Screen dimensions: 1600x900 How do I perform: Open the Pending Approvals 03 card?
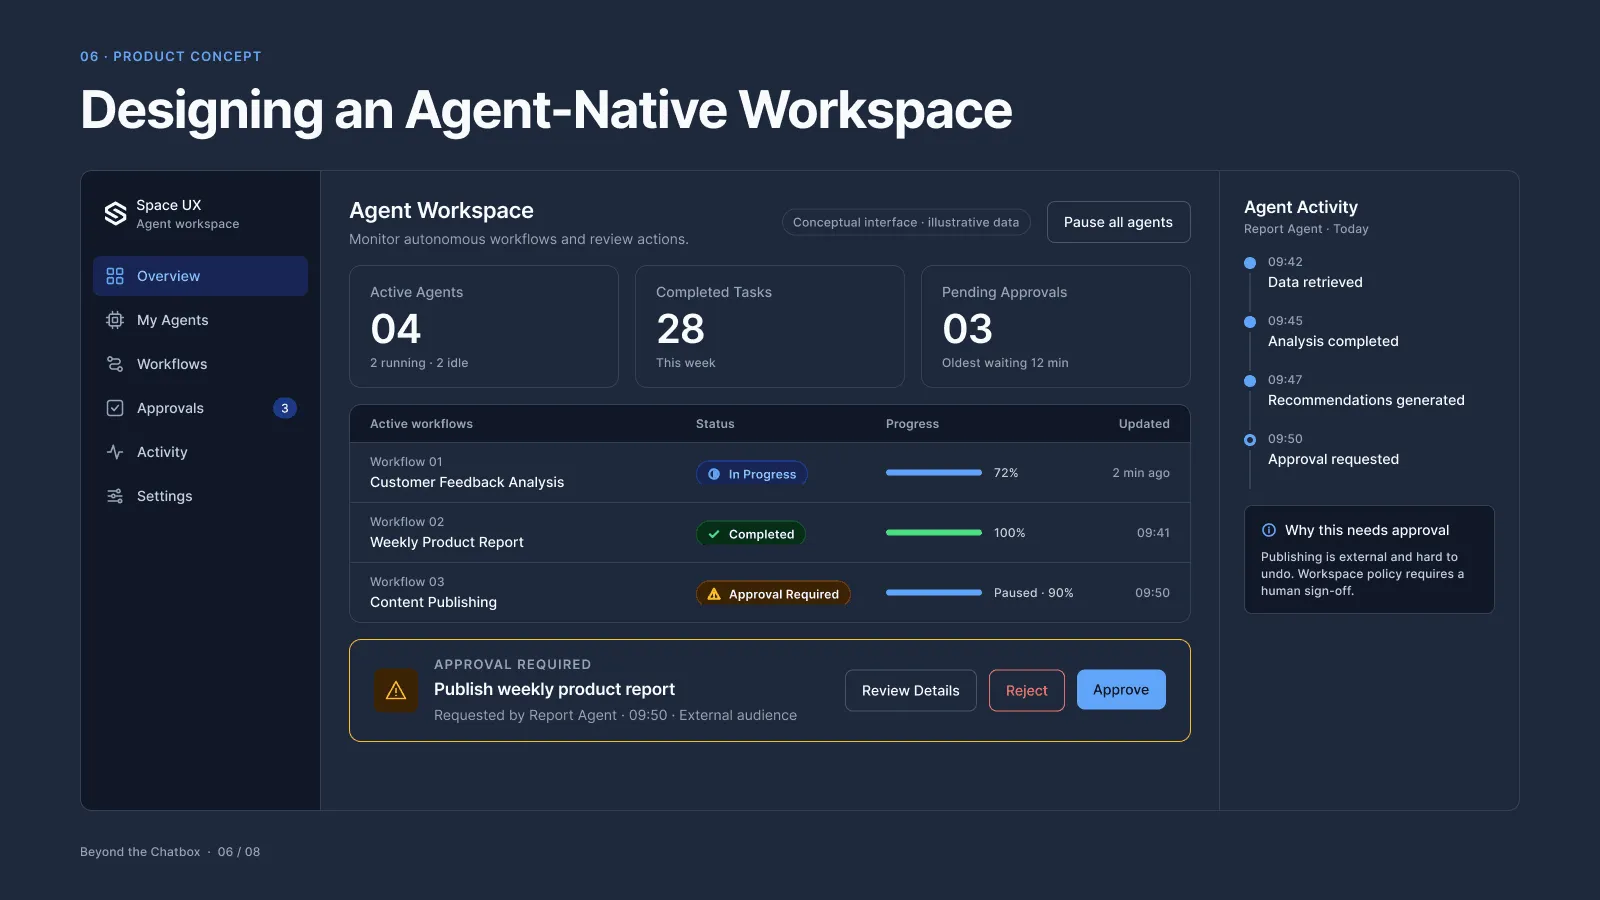tap(1056, 326)
